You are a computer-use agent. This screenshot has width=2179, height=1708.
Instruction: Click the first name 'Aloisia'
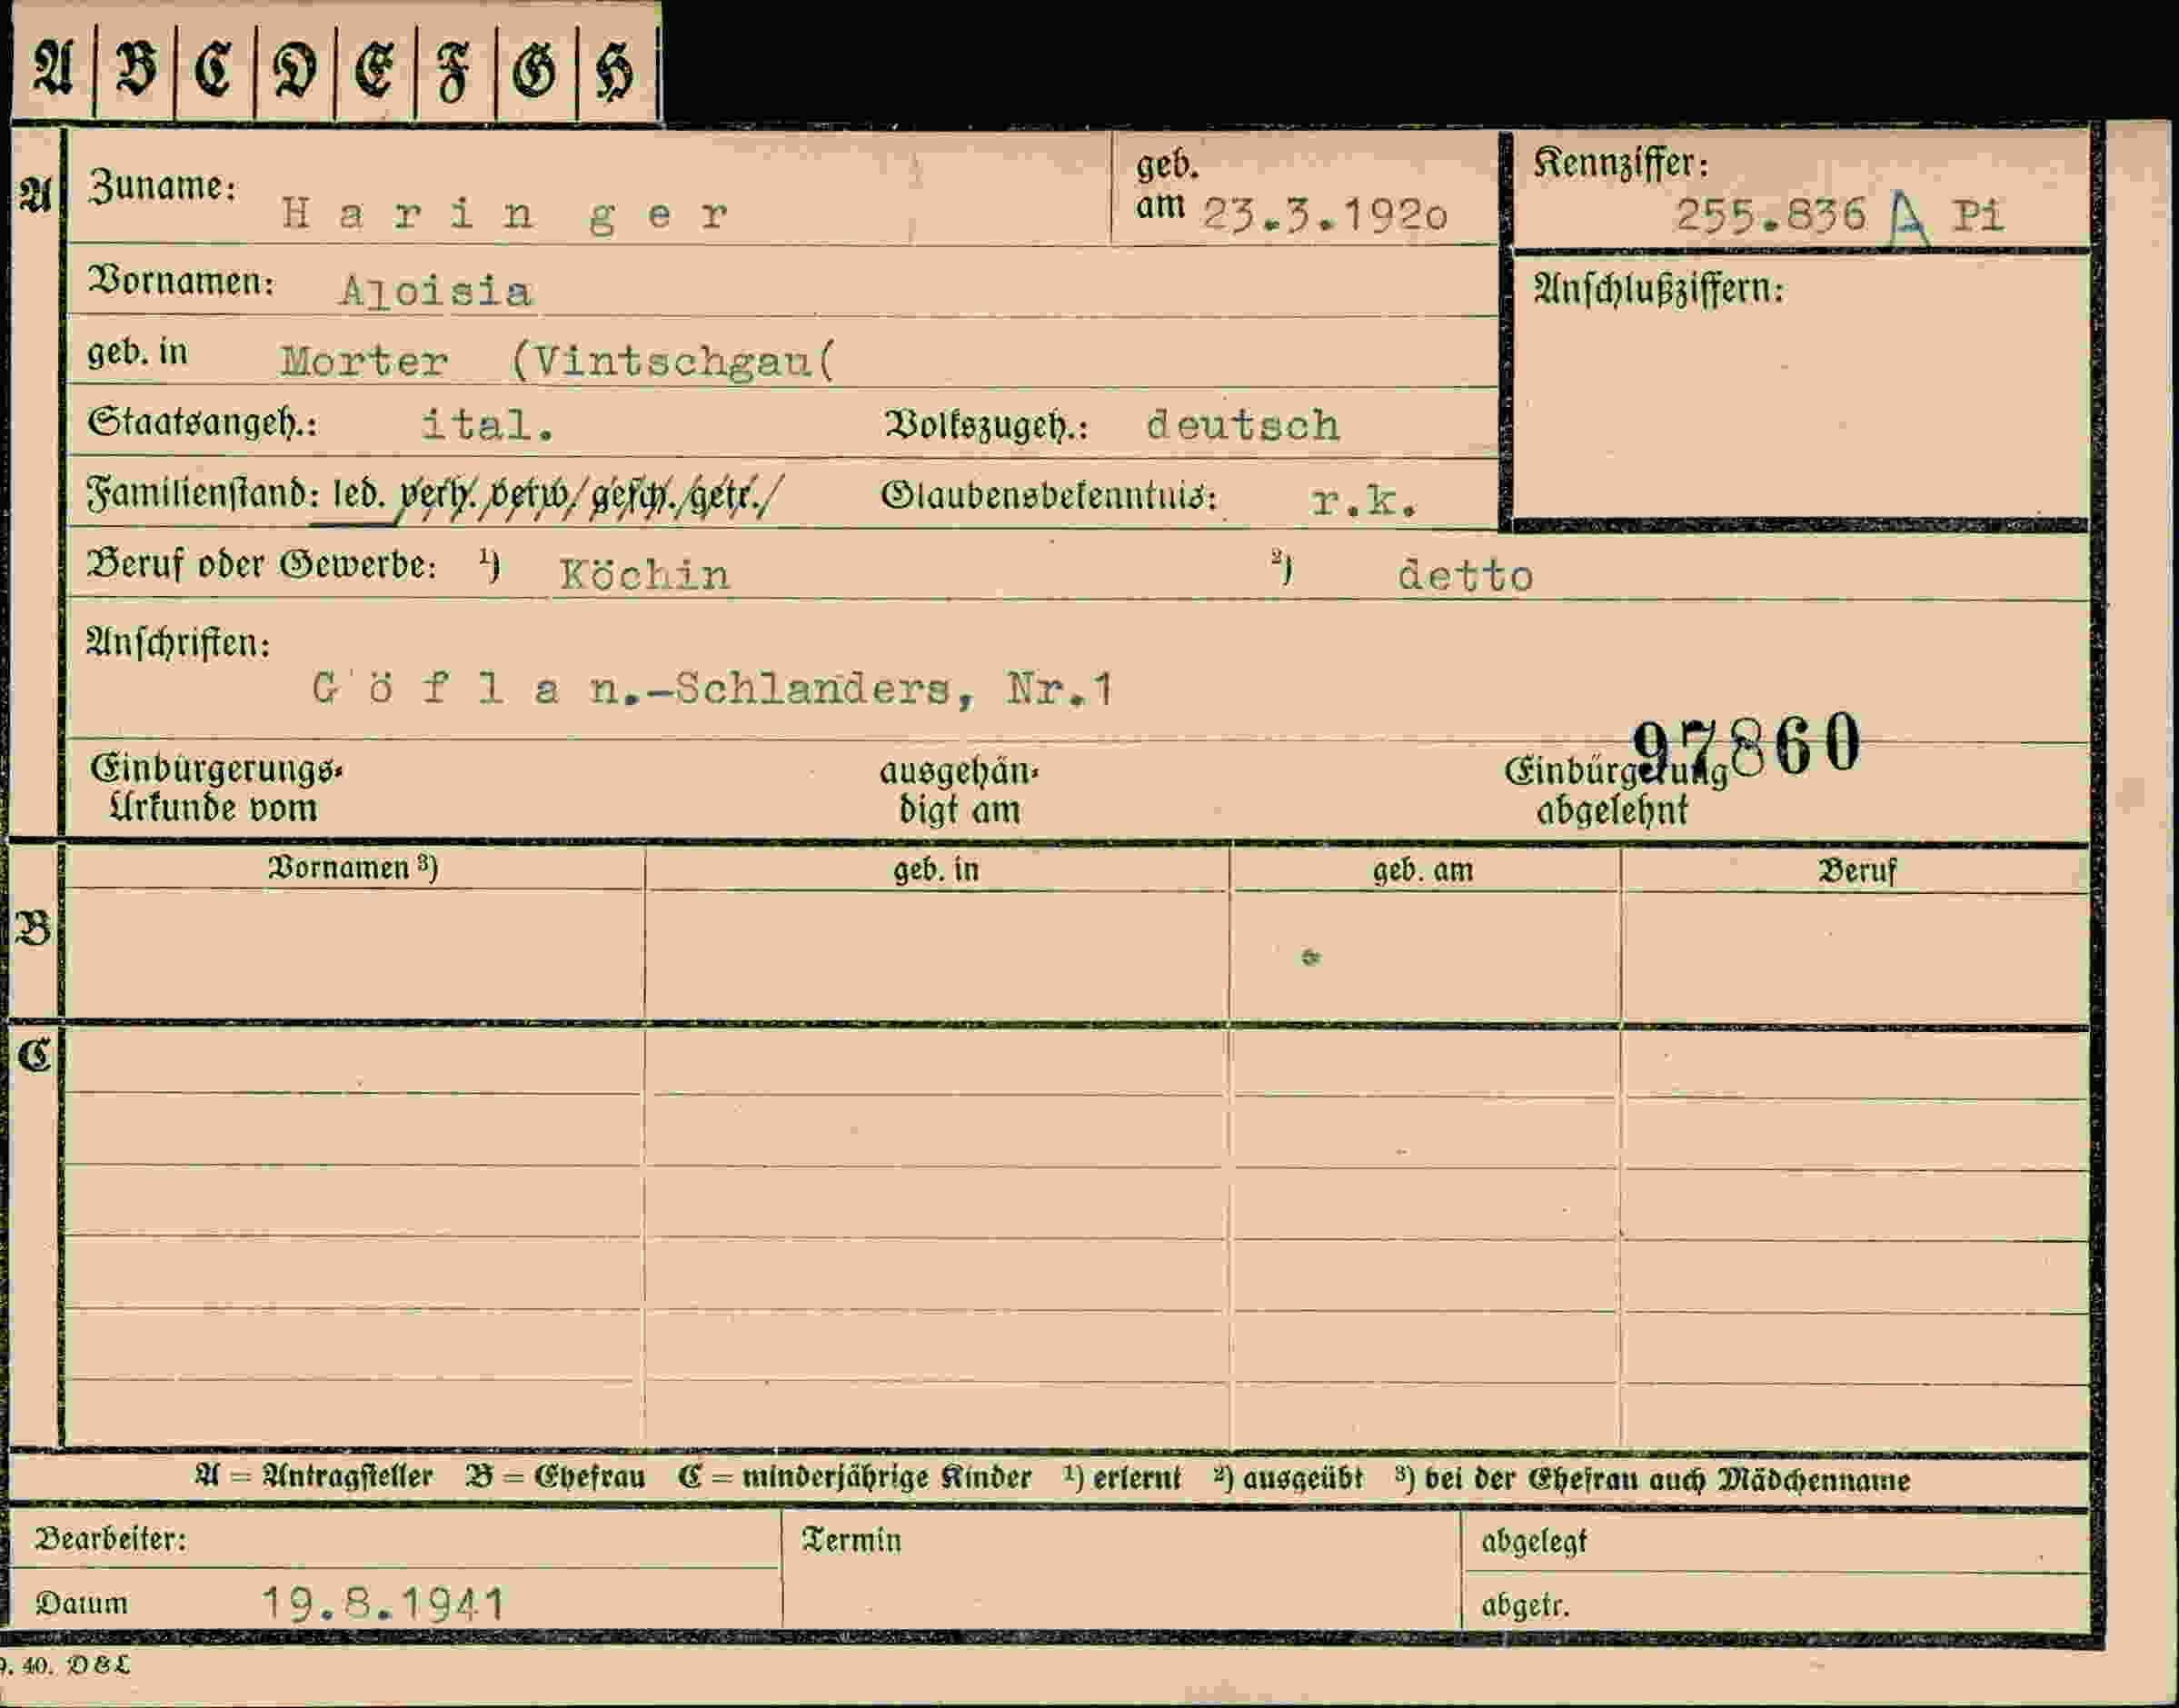436,292
